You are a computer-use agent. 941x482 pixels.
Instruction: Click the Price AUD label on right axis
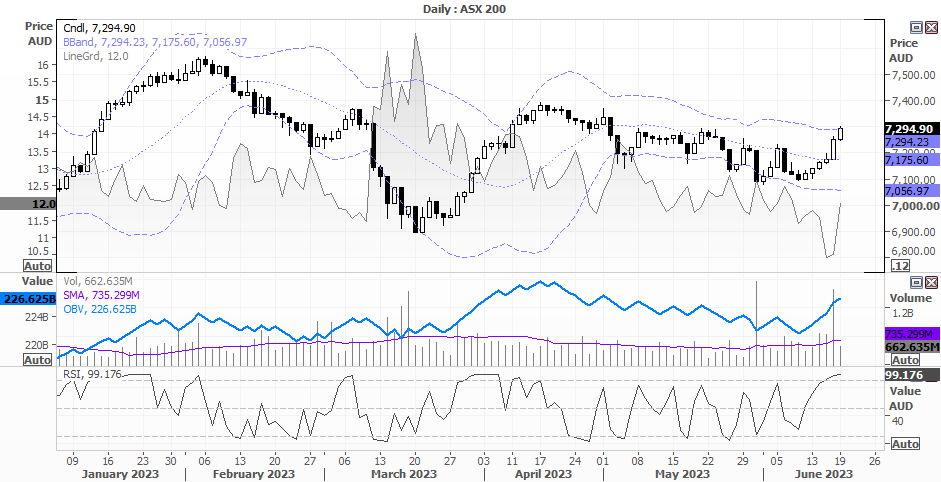click(x=902, y=50)
